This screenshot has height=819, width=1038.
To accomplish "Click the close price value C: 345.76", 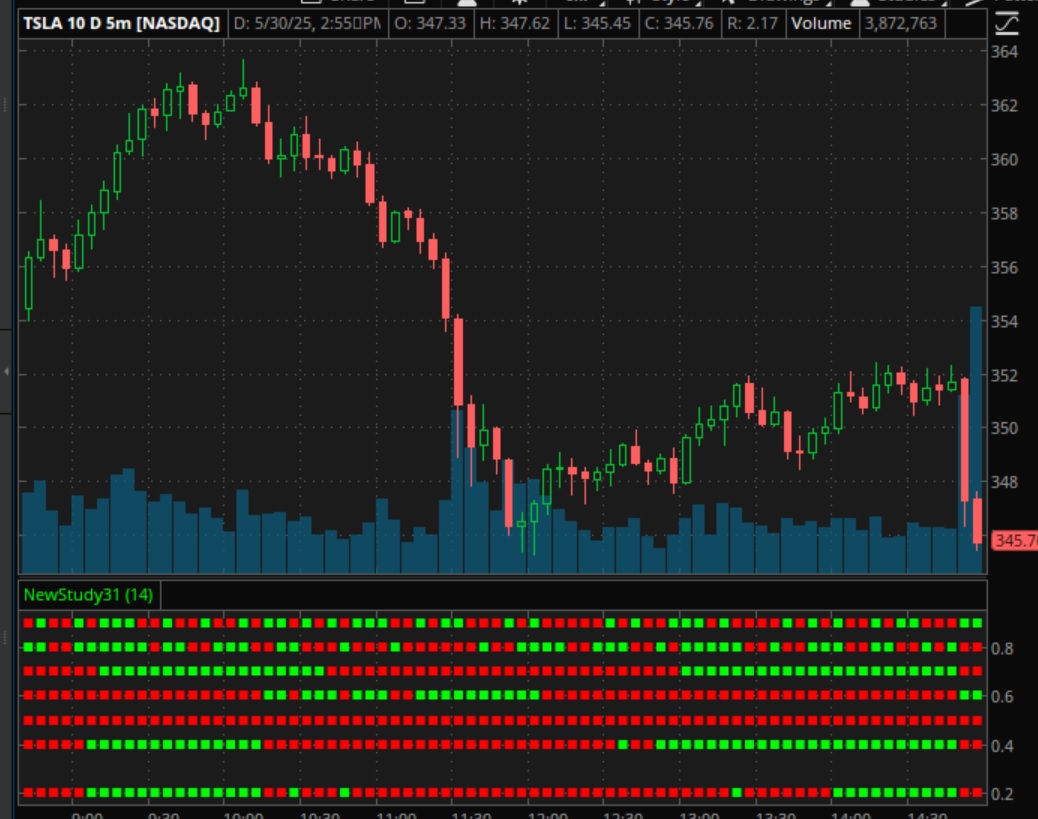I will (x=679, y=24).
